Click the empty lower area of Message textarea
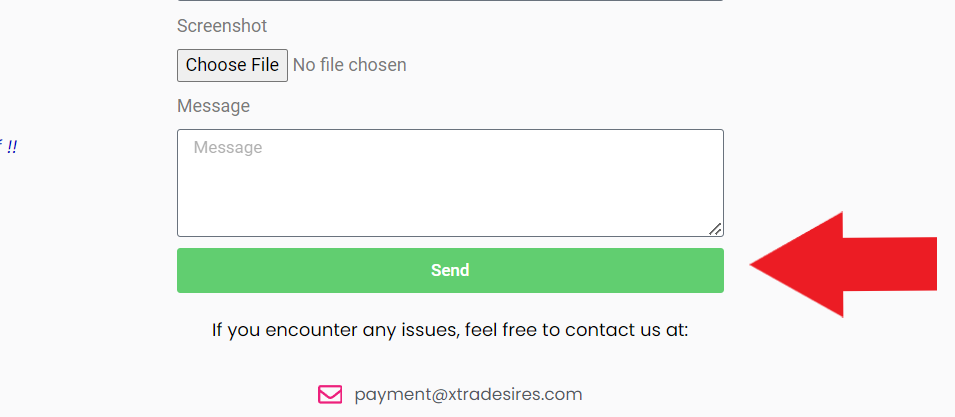955x417 pixels. point(450,205)
